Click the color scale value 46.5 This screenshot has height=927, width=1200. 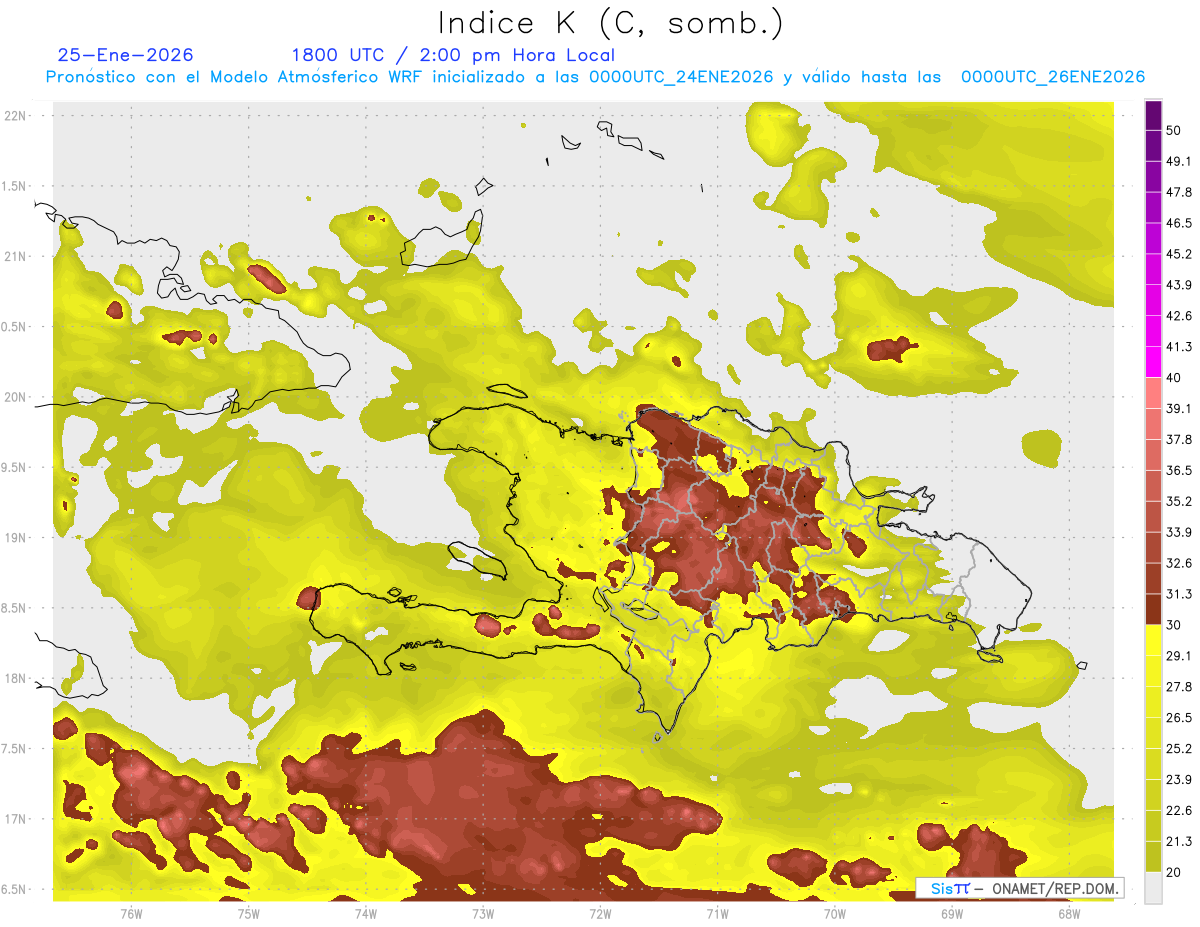(1179, 223)
